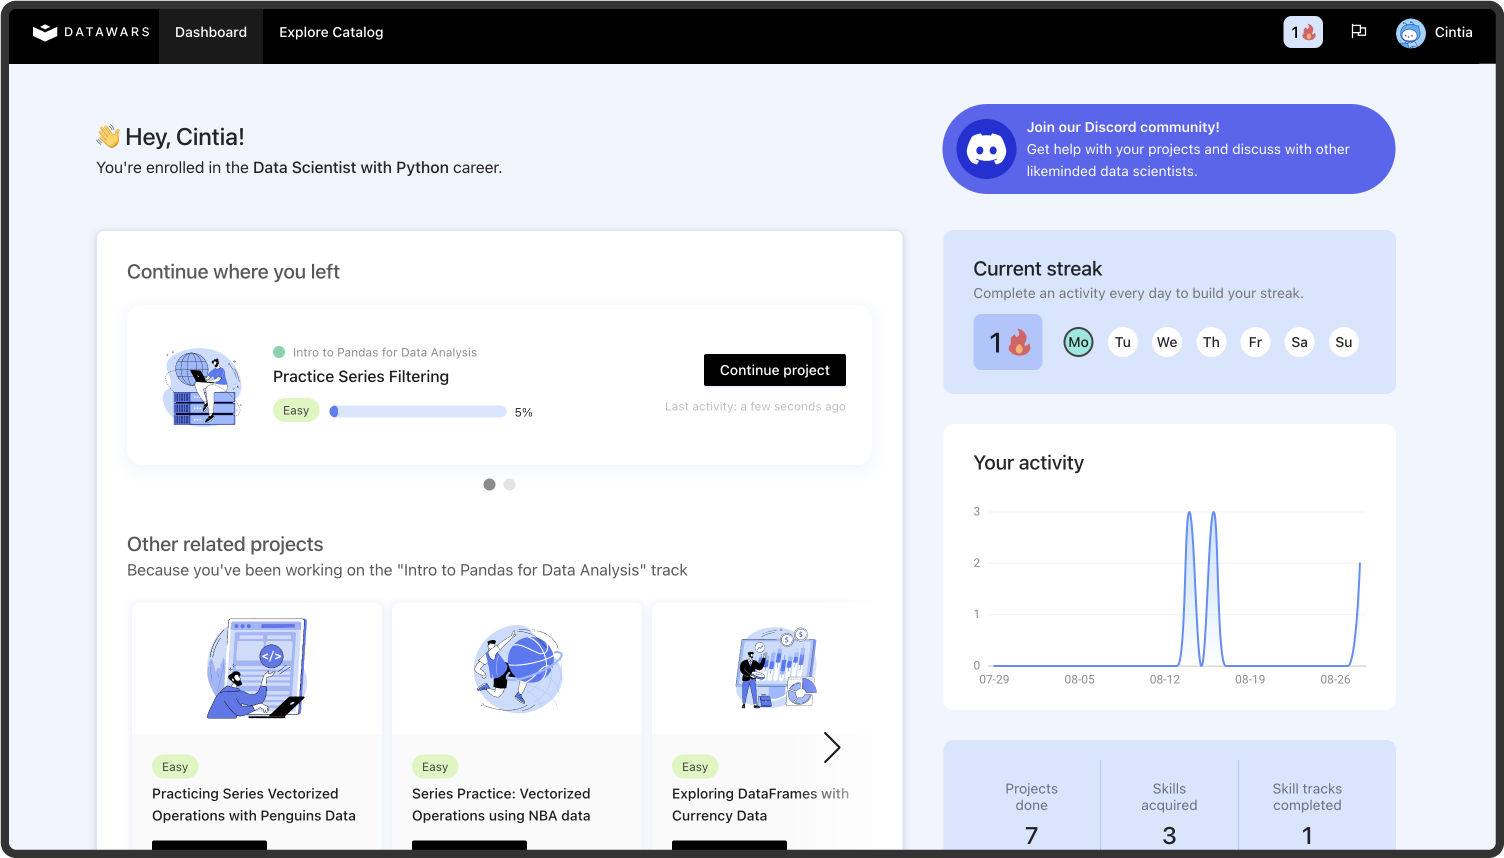The height and width of the screenshot is (858, 1504).
Task: Click the 5% progress bar
Action: point(417,411)
